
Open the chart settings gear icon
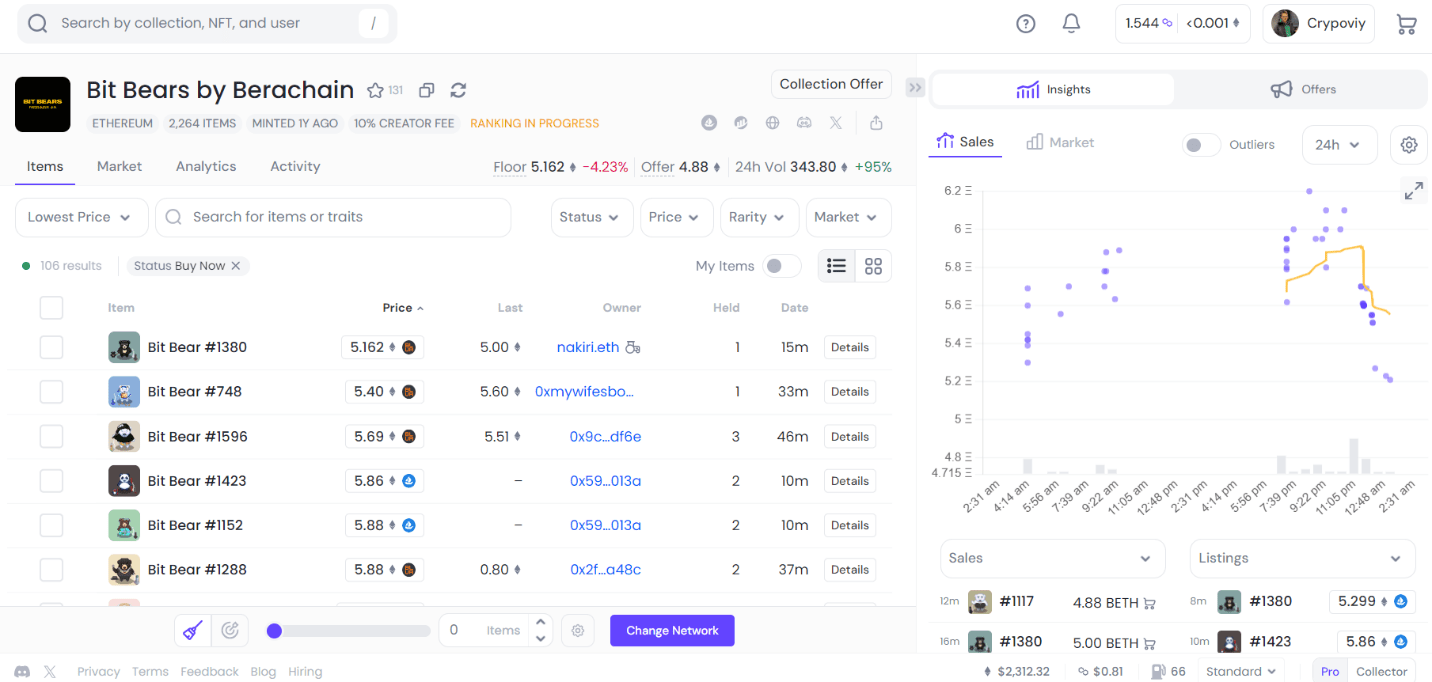1409,145
